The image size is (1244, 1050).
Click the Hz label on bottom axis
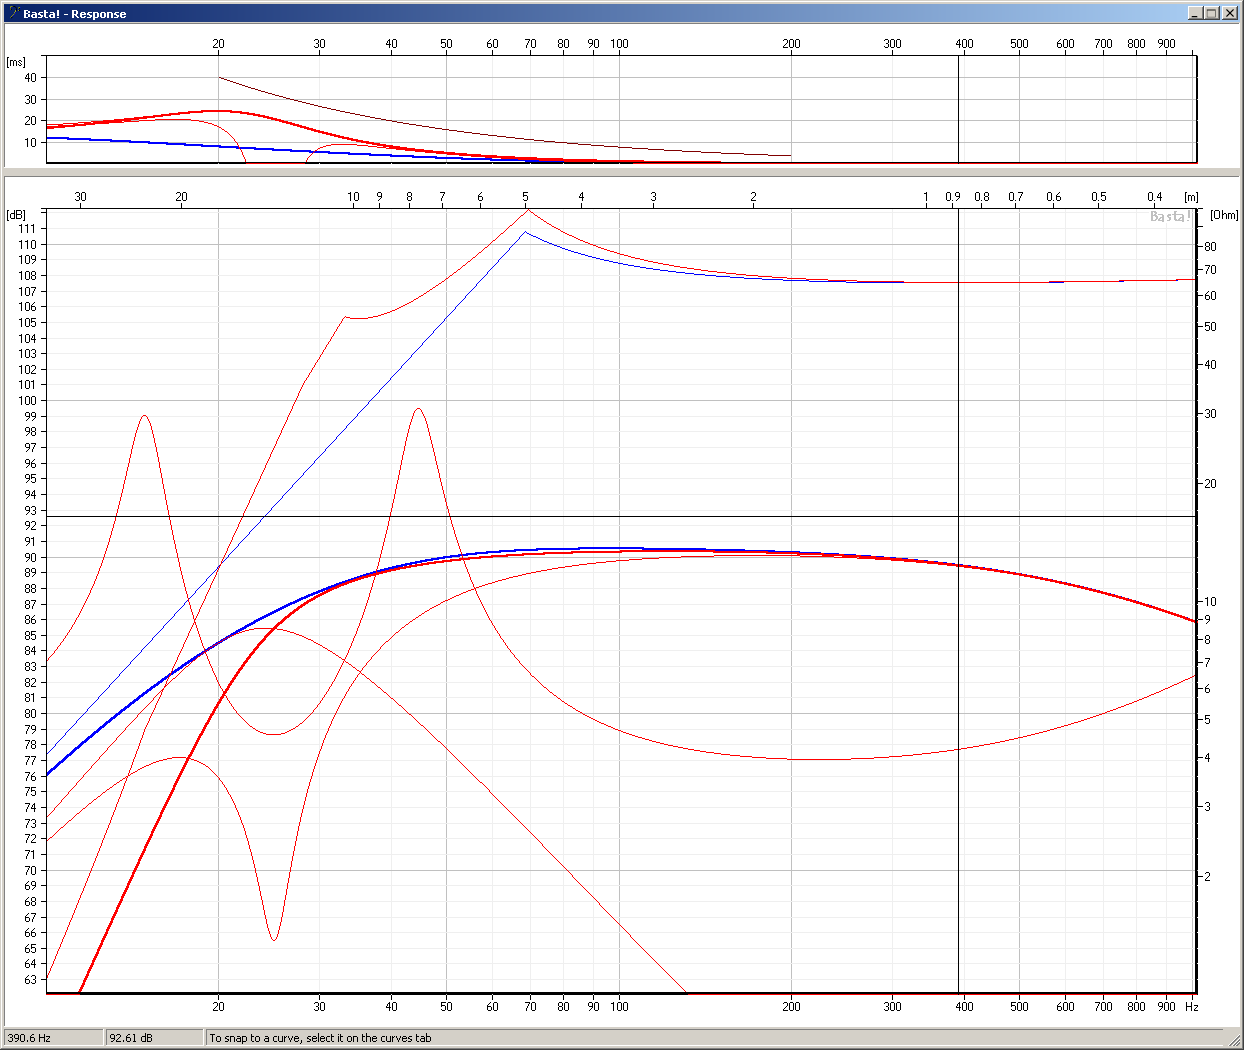1191,1007
